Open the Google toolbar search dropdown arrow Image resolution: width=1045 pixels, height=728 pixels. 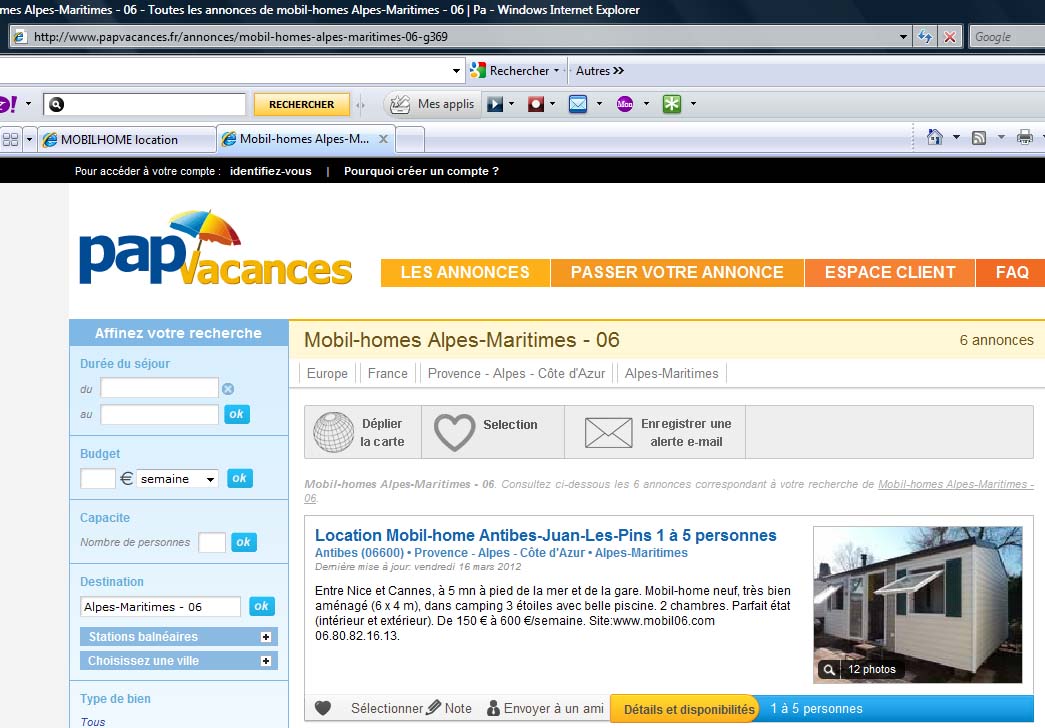[456, 71]
